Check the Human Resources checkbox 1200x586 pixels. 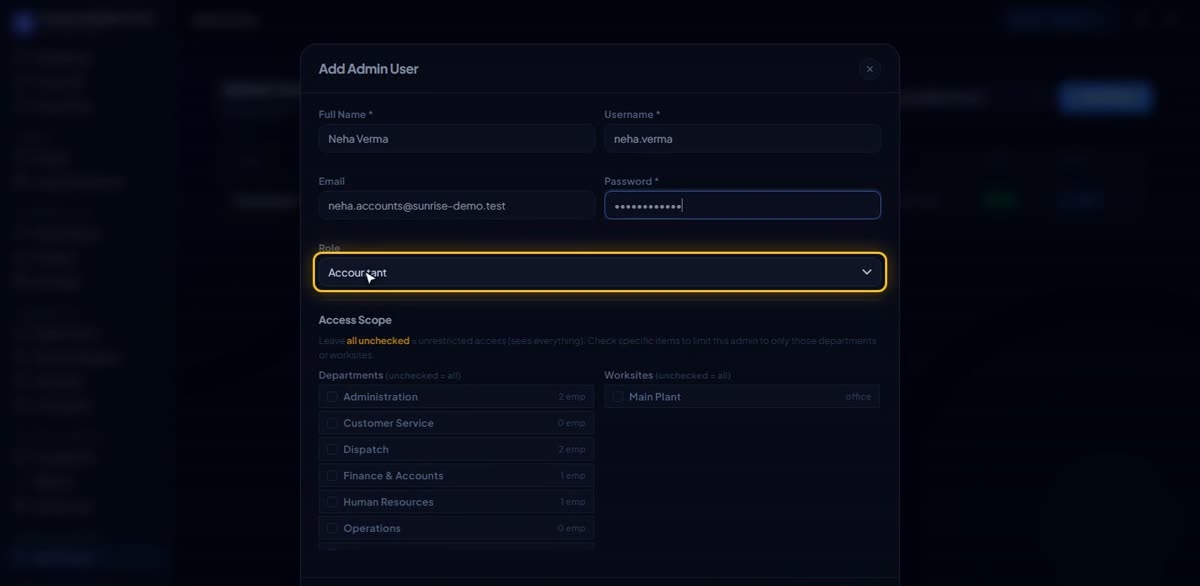click(332, 502)
